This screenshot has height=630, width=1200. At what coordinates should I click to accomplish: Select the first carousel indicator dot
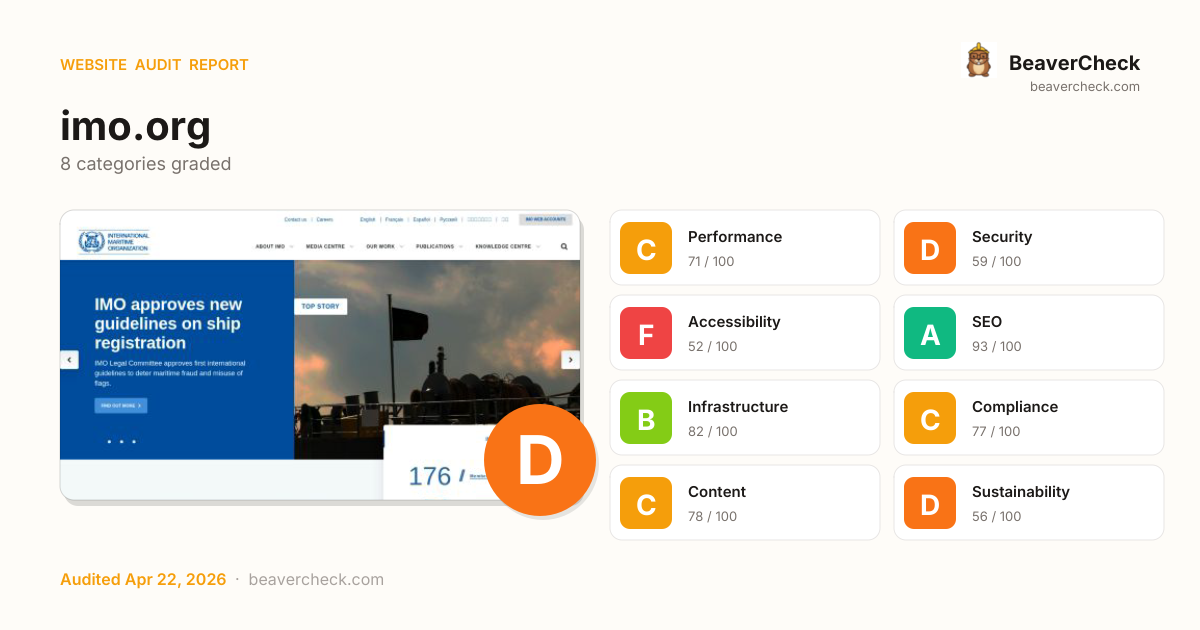[109, 441]
